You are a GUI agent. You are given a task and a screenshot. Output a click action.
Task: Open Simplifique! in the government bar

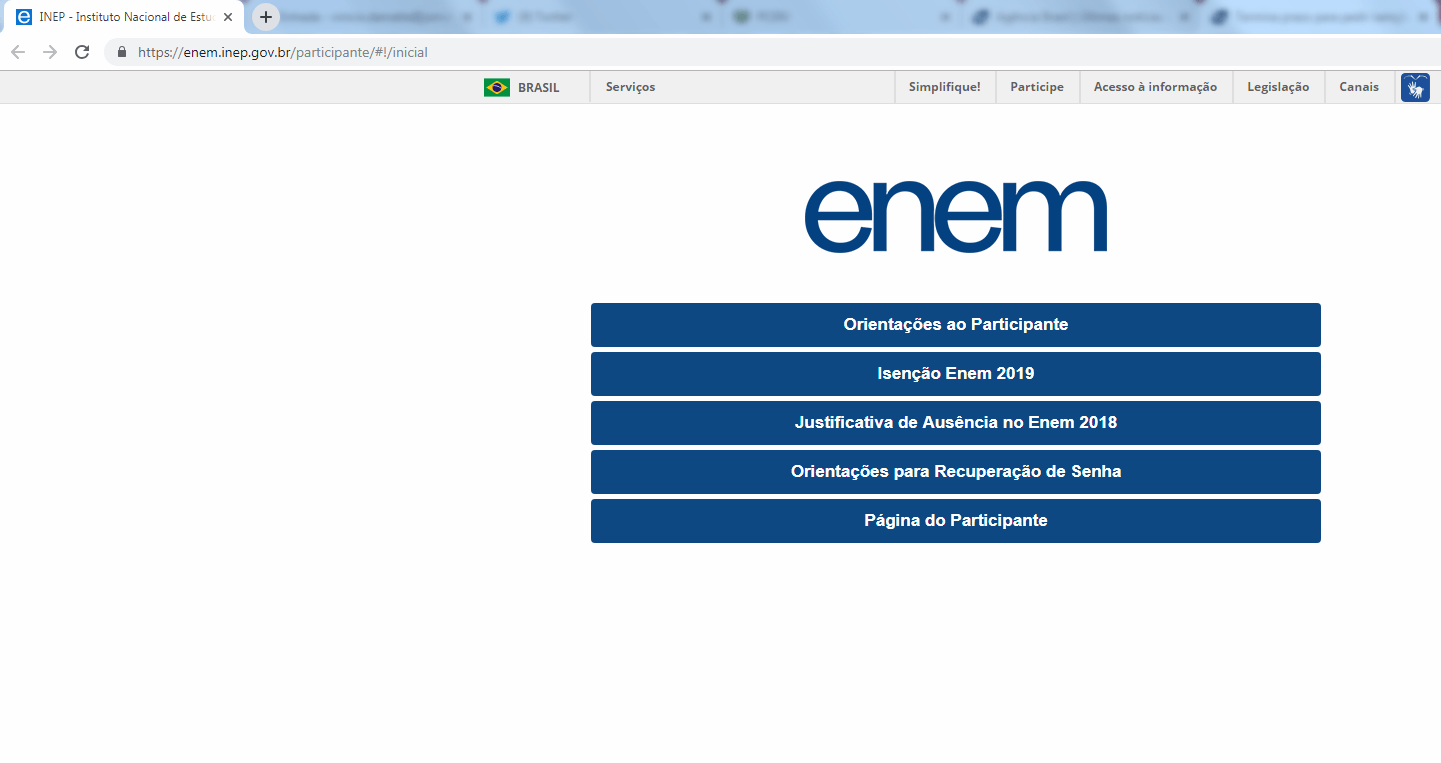point(944,87)
